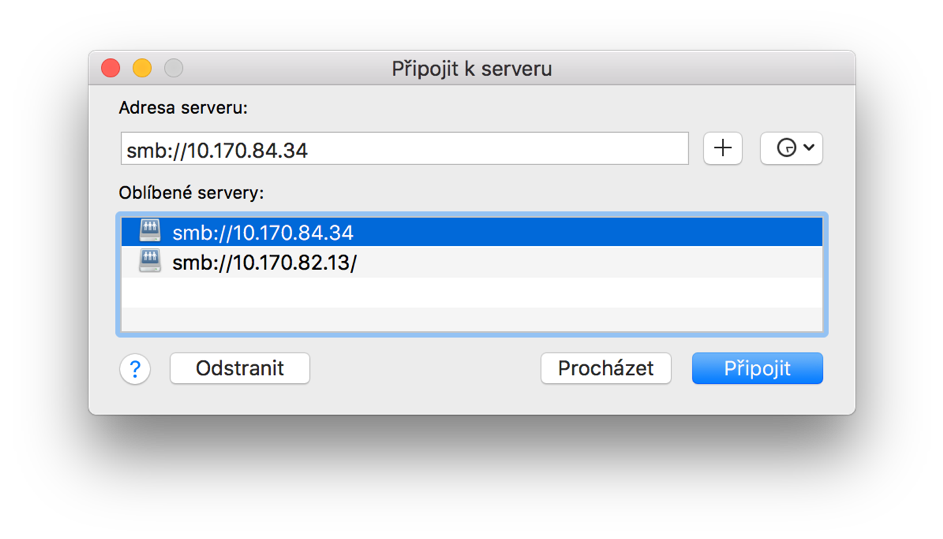Open the recent servers clock menu
The width and height of the screenshot is (943, 539).
(x=791, y=148)
